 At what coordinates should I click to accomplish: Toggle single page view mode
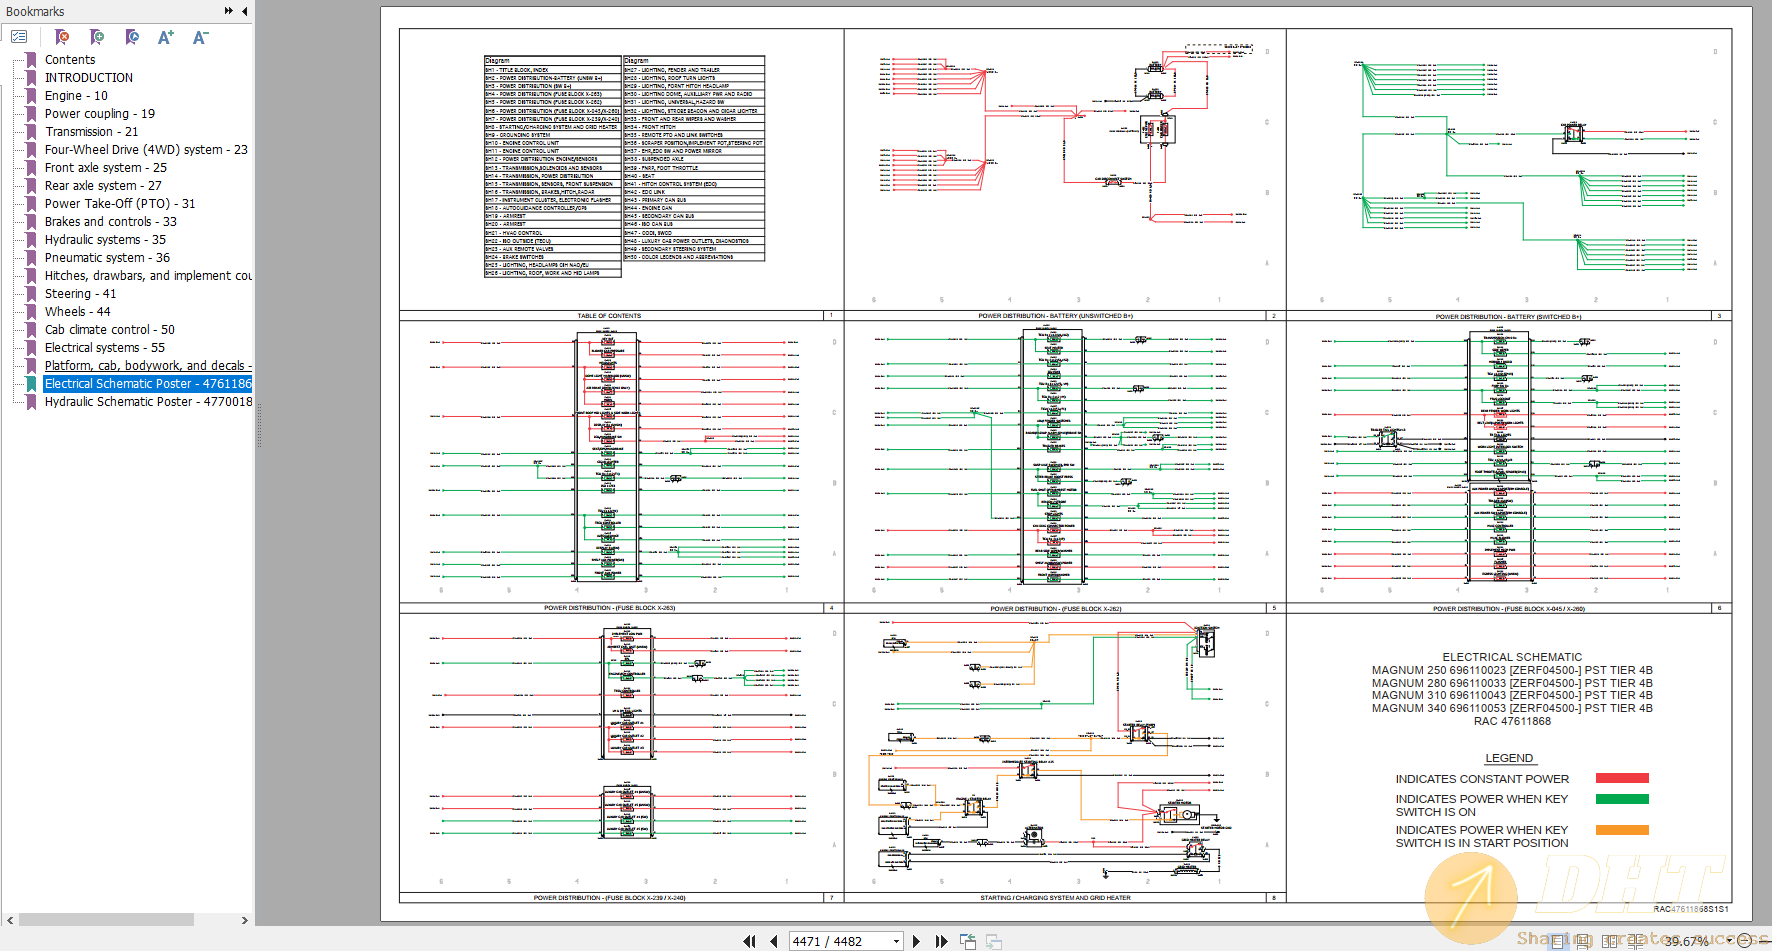[1558, 941]
